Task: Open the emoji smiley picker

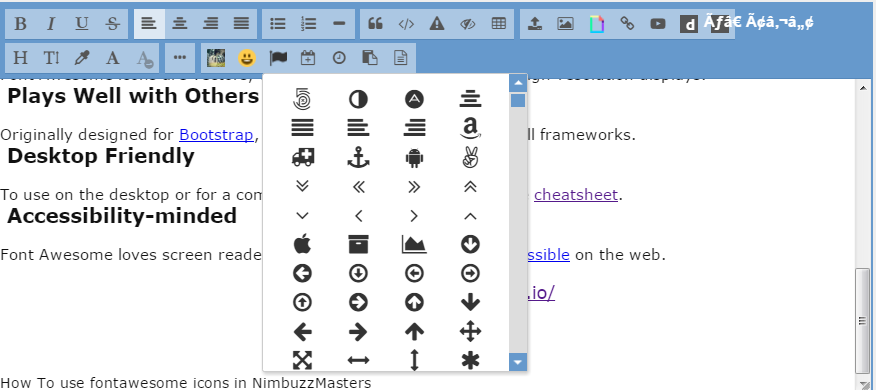Action: click(246, 58)
